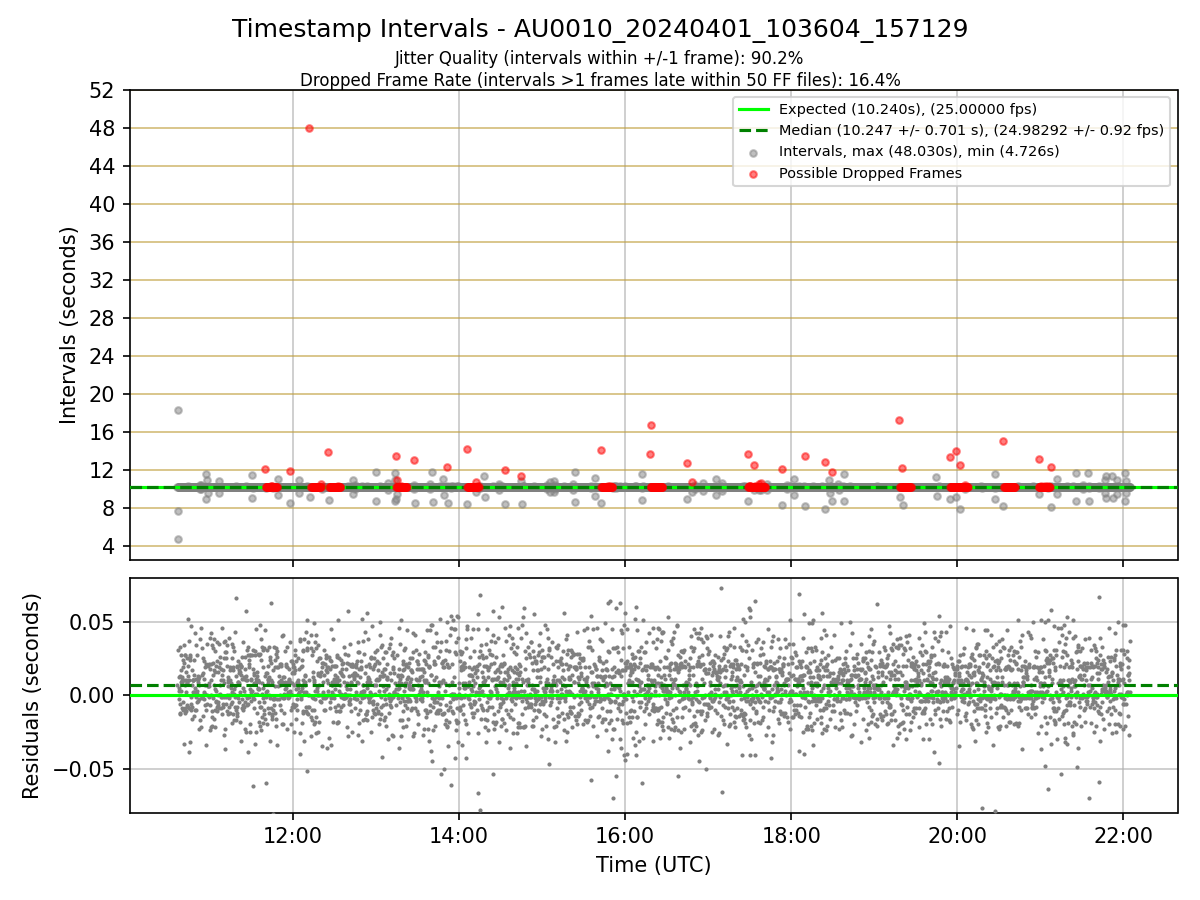1200x900 pixels.
Task: Select legend entry "Expected (10.240s), (25.00000 fps)"
Action: coord(908,109)
